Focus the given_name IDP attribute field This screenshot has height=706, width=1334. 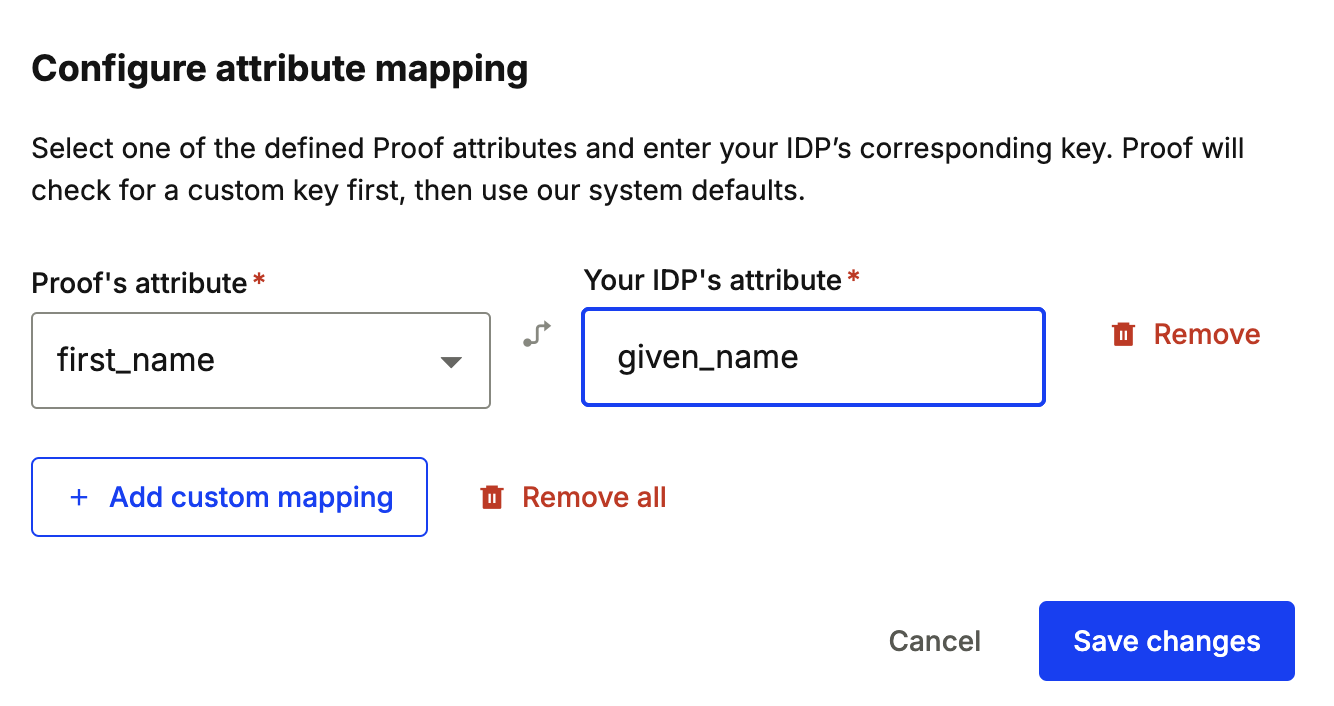[813, 357]
